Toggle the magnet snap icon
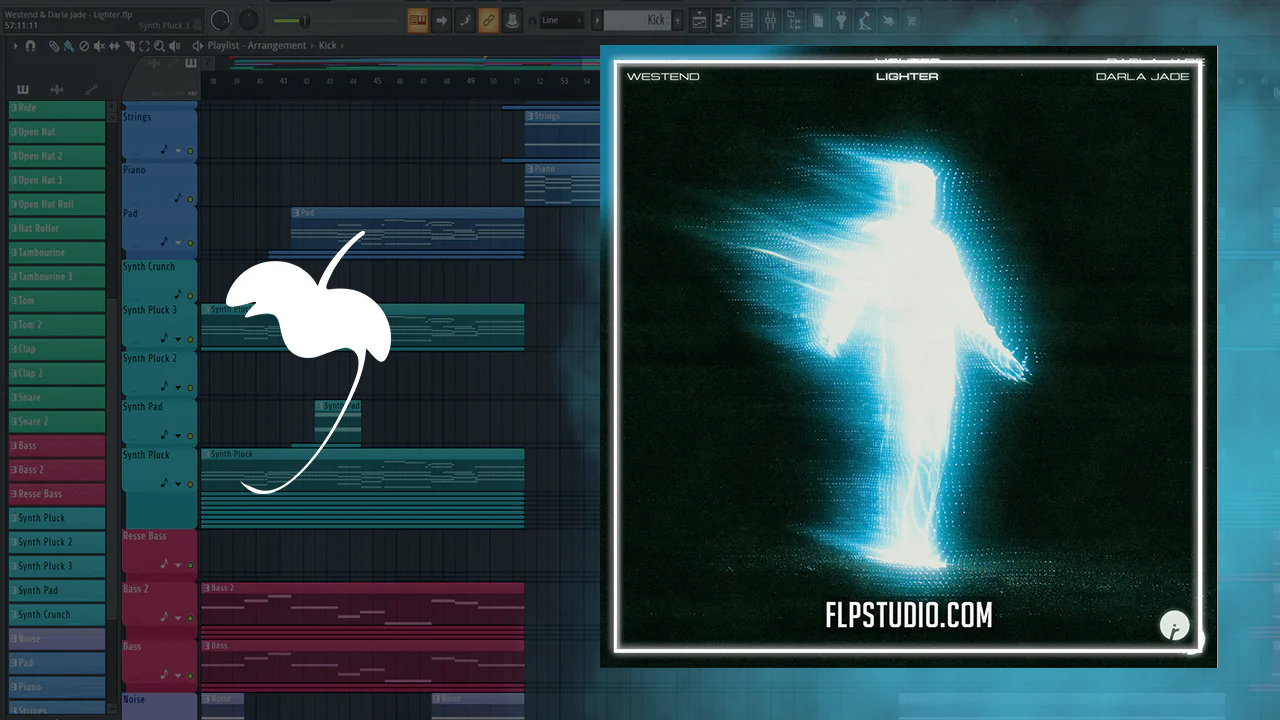 coord(30,46)
